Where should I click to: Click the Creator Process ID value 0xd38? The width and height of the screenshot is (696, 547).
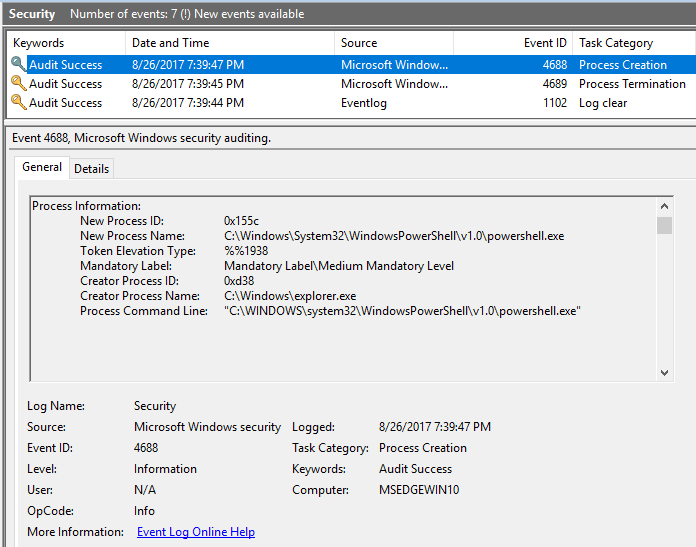239,281
